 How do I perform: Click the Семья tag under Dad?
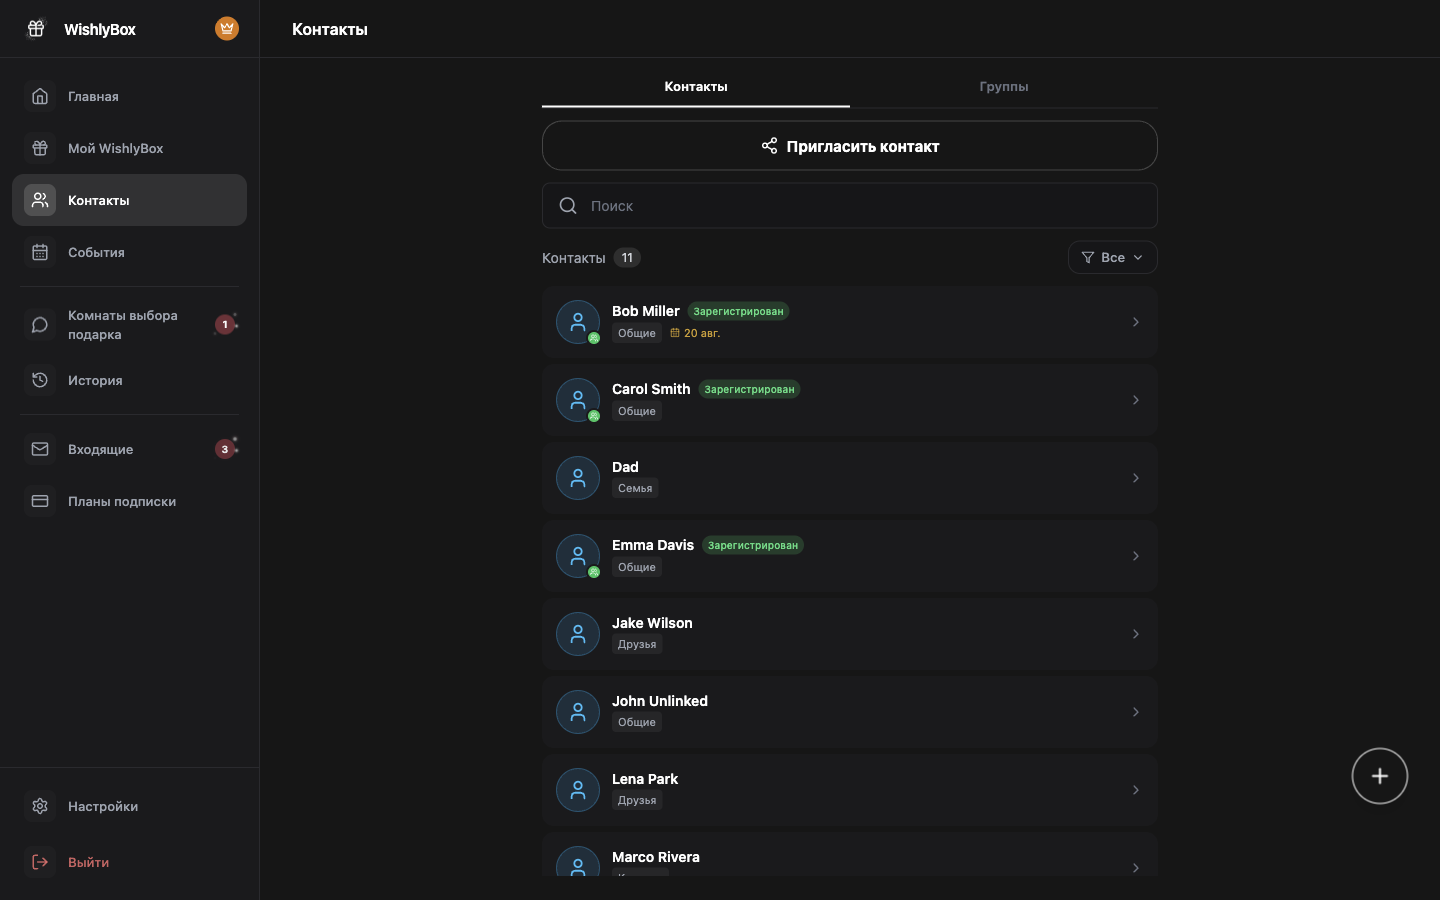click(635, 488)
